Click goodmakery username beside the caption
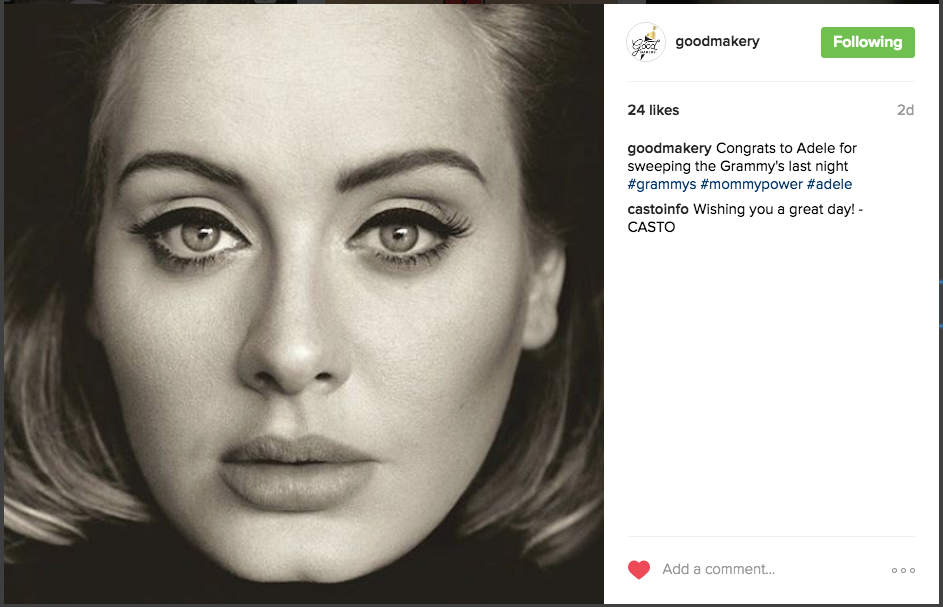The height and width of the screenshot is (607, 943). 669,148
